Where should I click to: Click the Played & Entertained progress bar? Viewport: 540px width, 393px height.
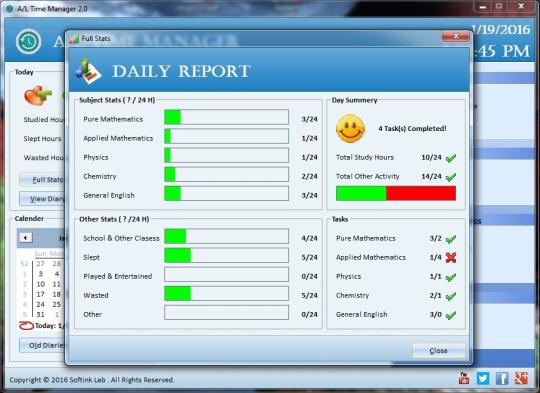click(x=226, y=275)
